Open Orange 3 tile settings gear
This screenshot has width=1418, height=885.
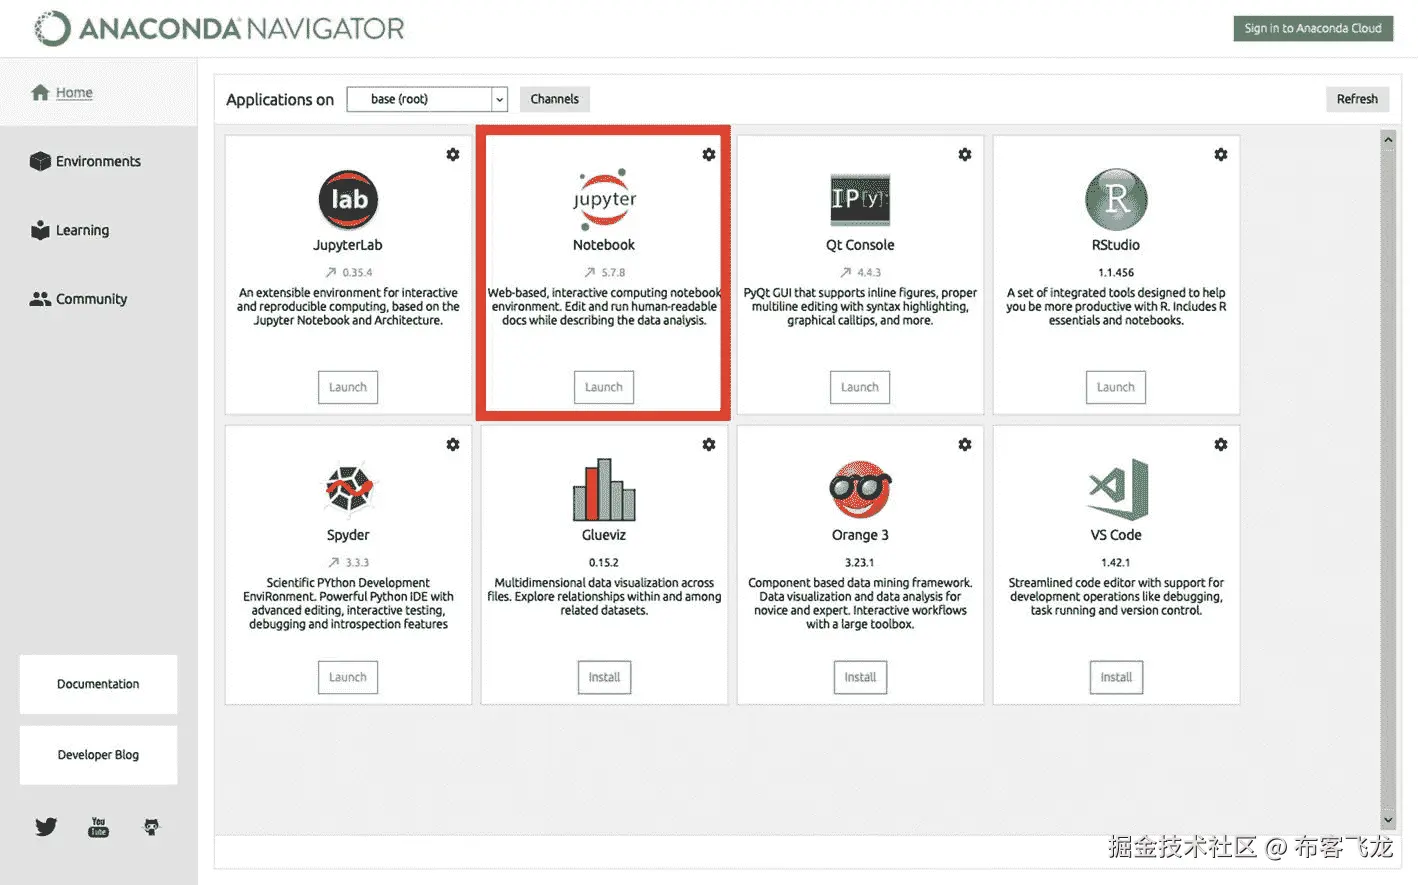(x=965, y=445)
